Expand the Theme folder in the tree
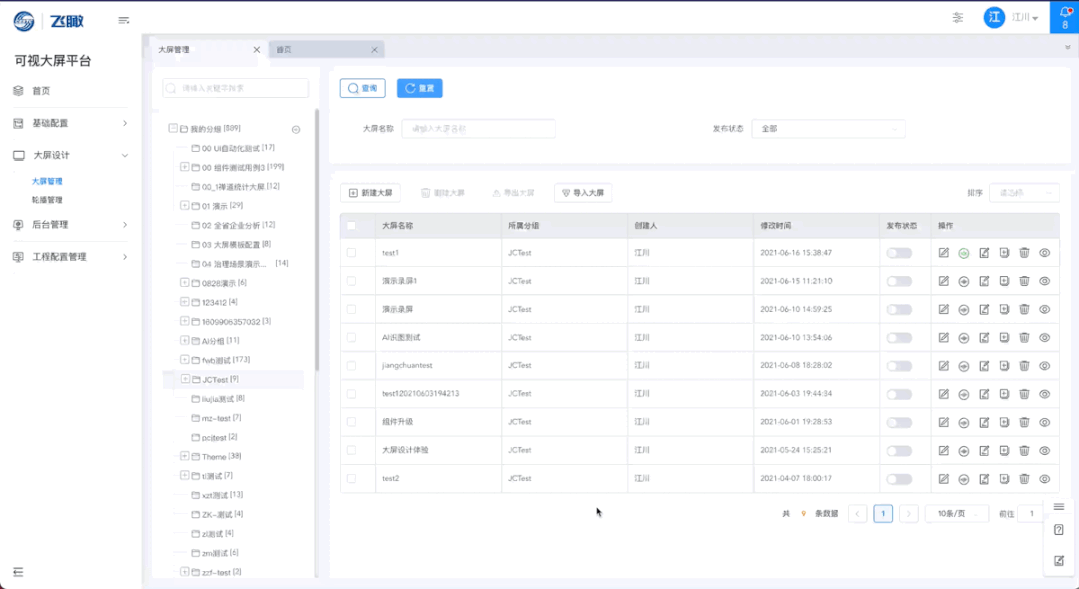The height and width of the screenshot is (589, 1079). [x=185, y=456]
